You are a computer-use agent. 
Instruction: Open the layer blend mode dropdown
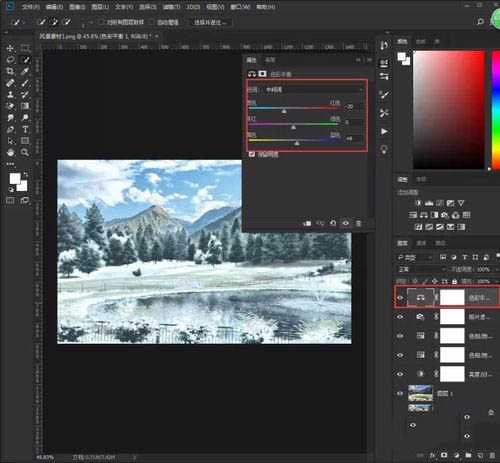[422, 269]
